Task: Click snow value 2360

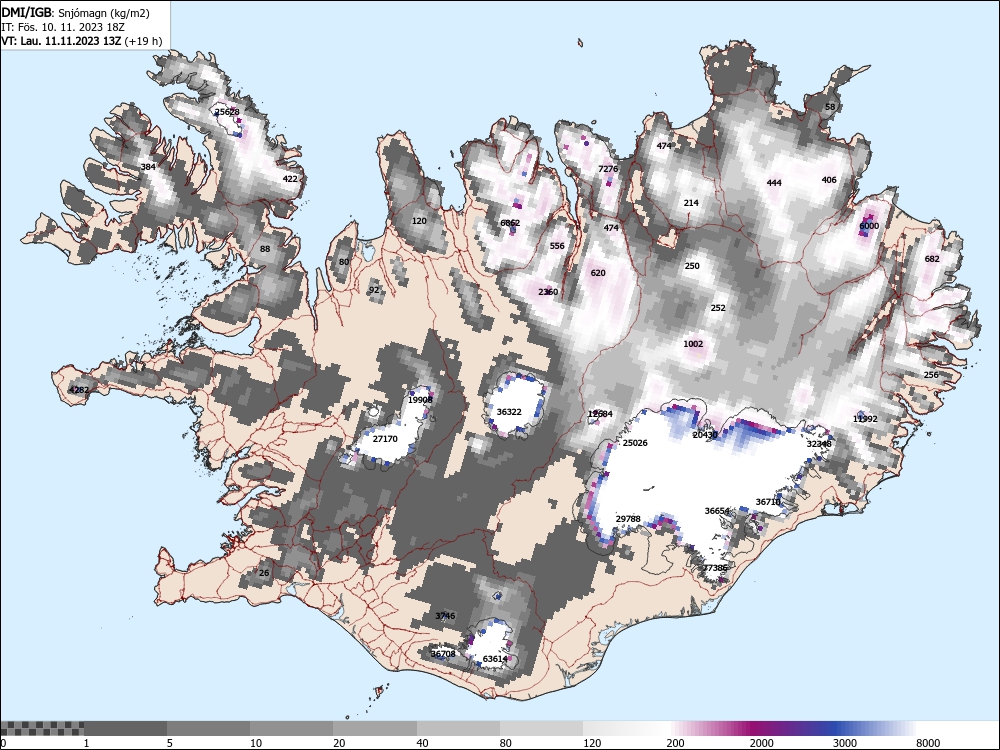Action: point(548,292)
